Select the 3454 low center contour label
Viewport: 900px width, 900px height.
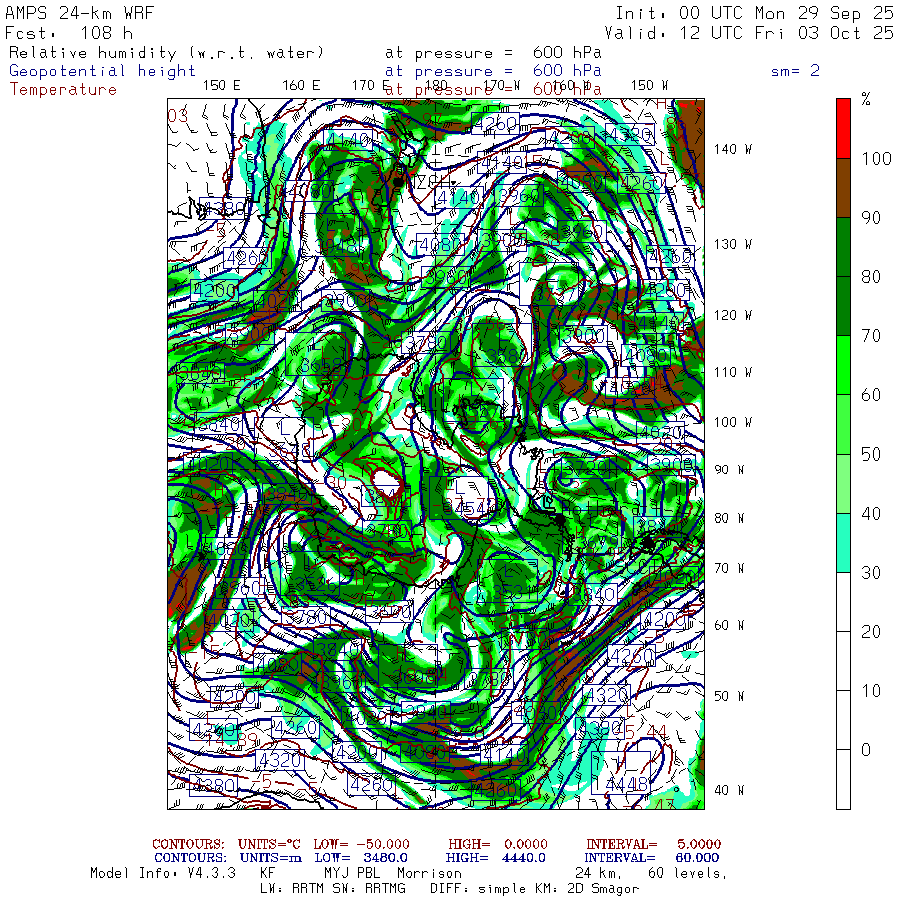(x=468, y=507)
